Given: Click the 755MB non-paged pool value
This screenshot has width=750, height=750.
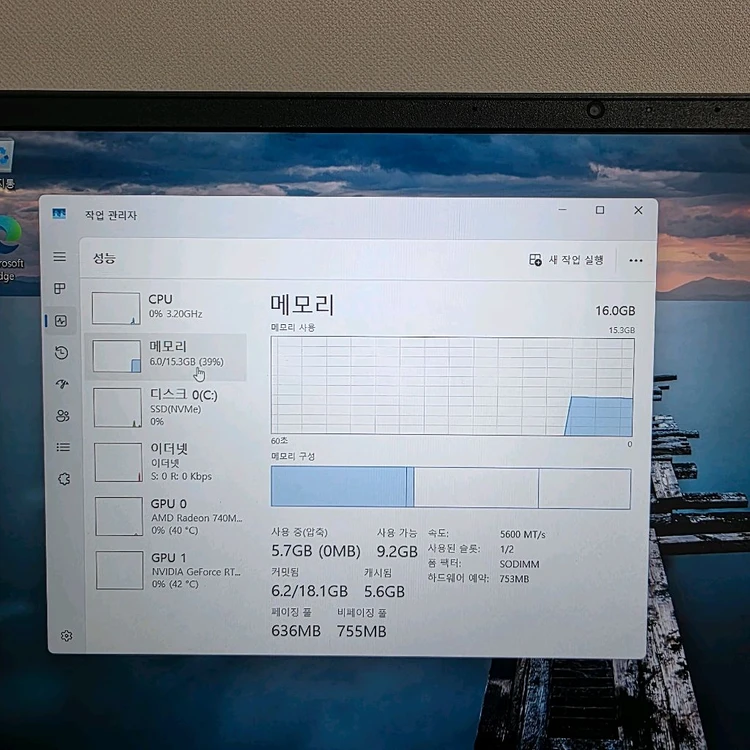Looking at the screenshot, I should (x=361, y=631).
